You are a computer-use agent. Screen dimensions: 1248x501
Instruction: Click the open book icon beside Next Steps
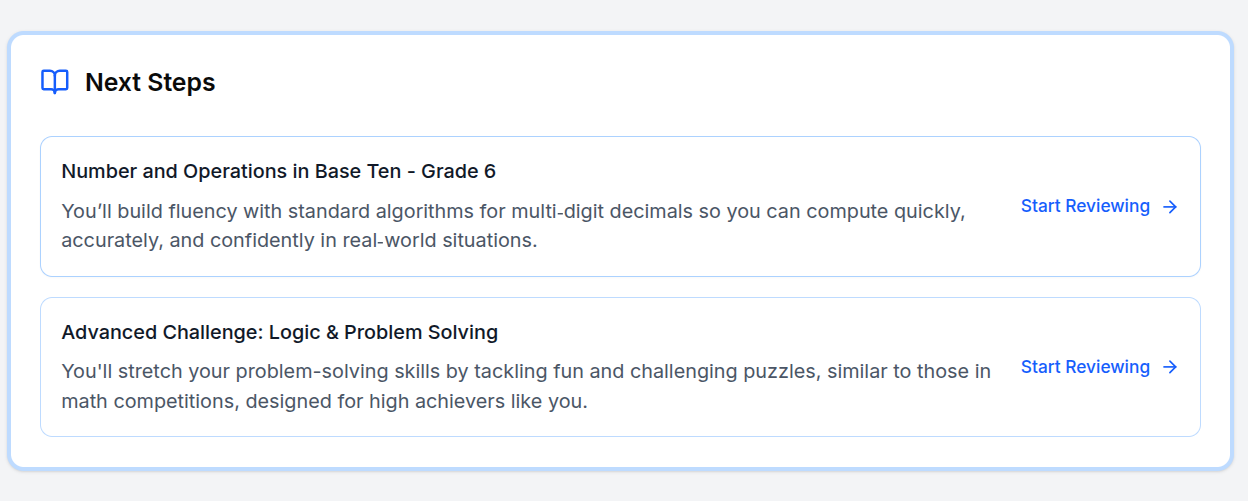coord(55,82)
